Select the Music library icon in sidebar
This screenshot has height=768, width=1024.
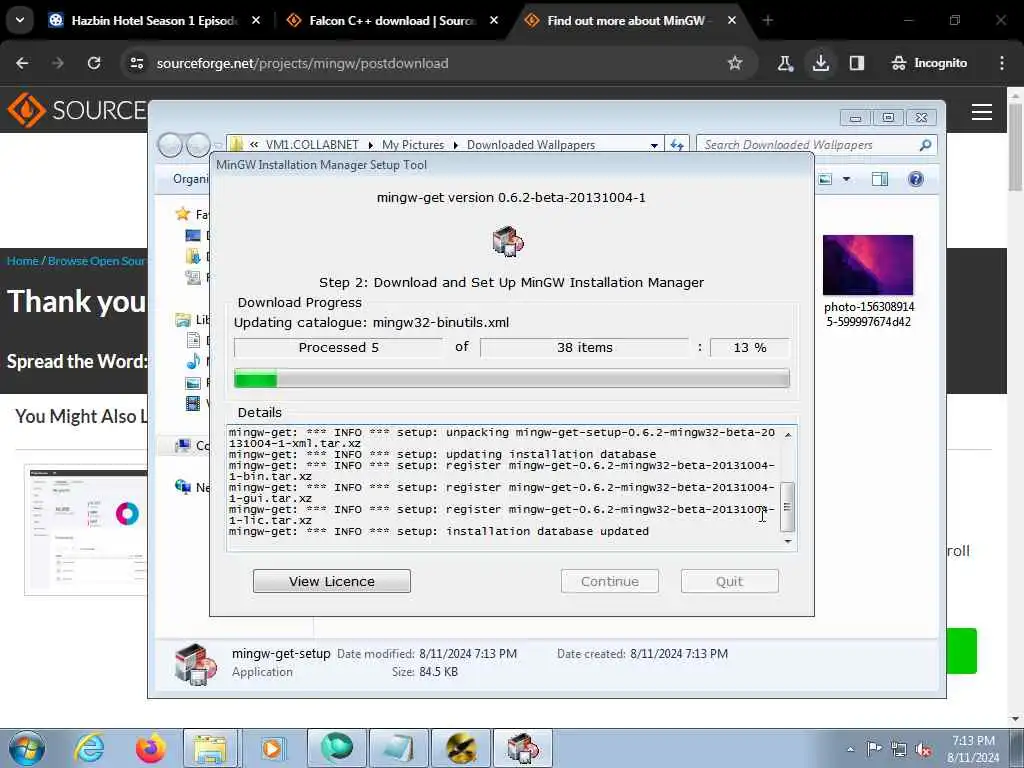coord(193,361)
